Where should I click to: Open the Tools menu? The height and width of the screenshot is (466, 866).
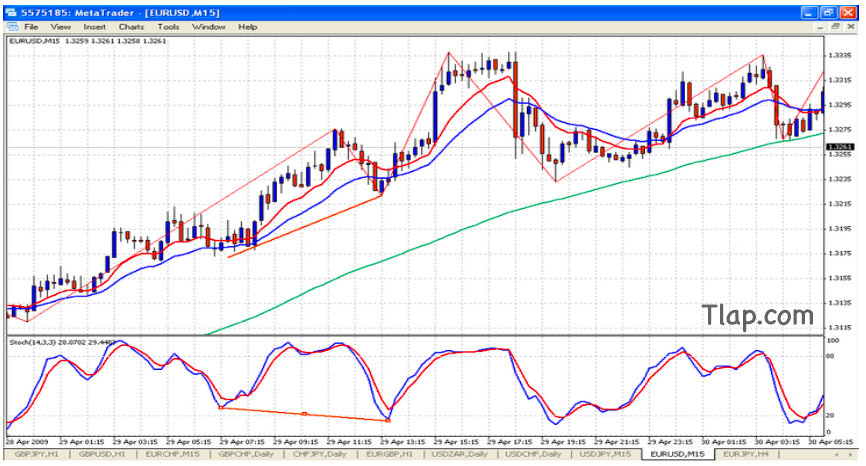coord(168,27)
